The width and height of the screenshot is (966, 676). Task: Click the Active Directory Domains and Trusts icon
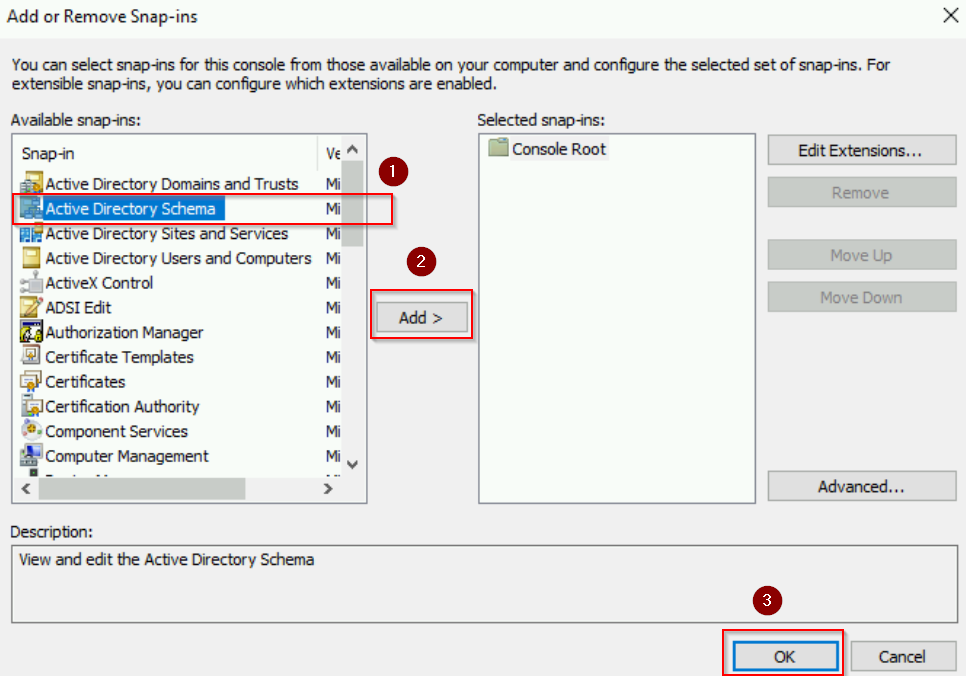(31, 184)
